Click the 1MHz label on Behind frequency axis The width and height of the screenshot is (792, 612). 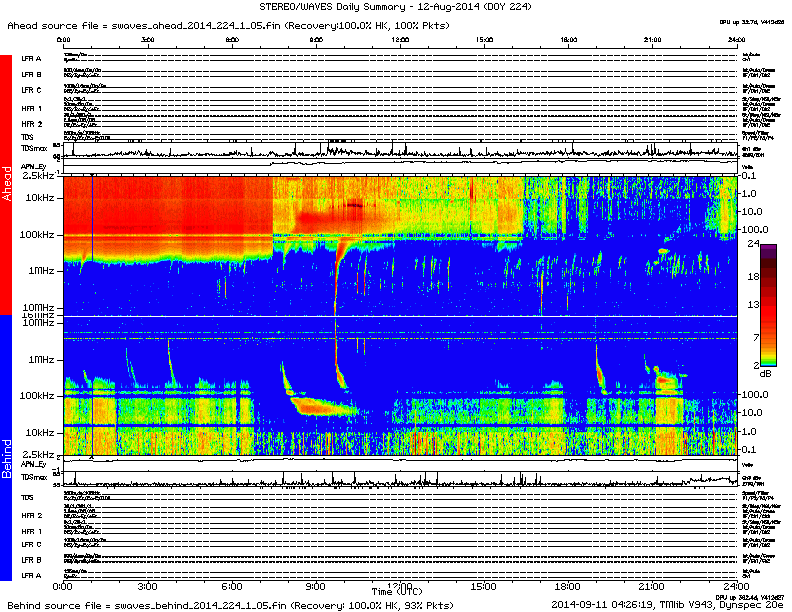[41, 360]
